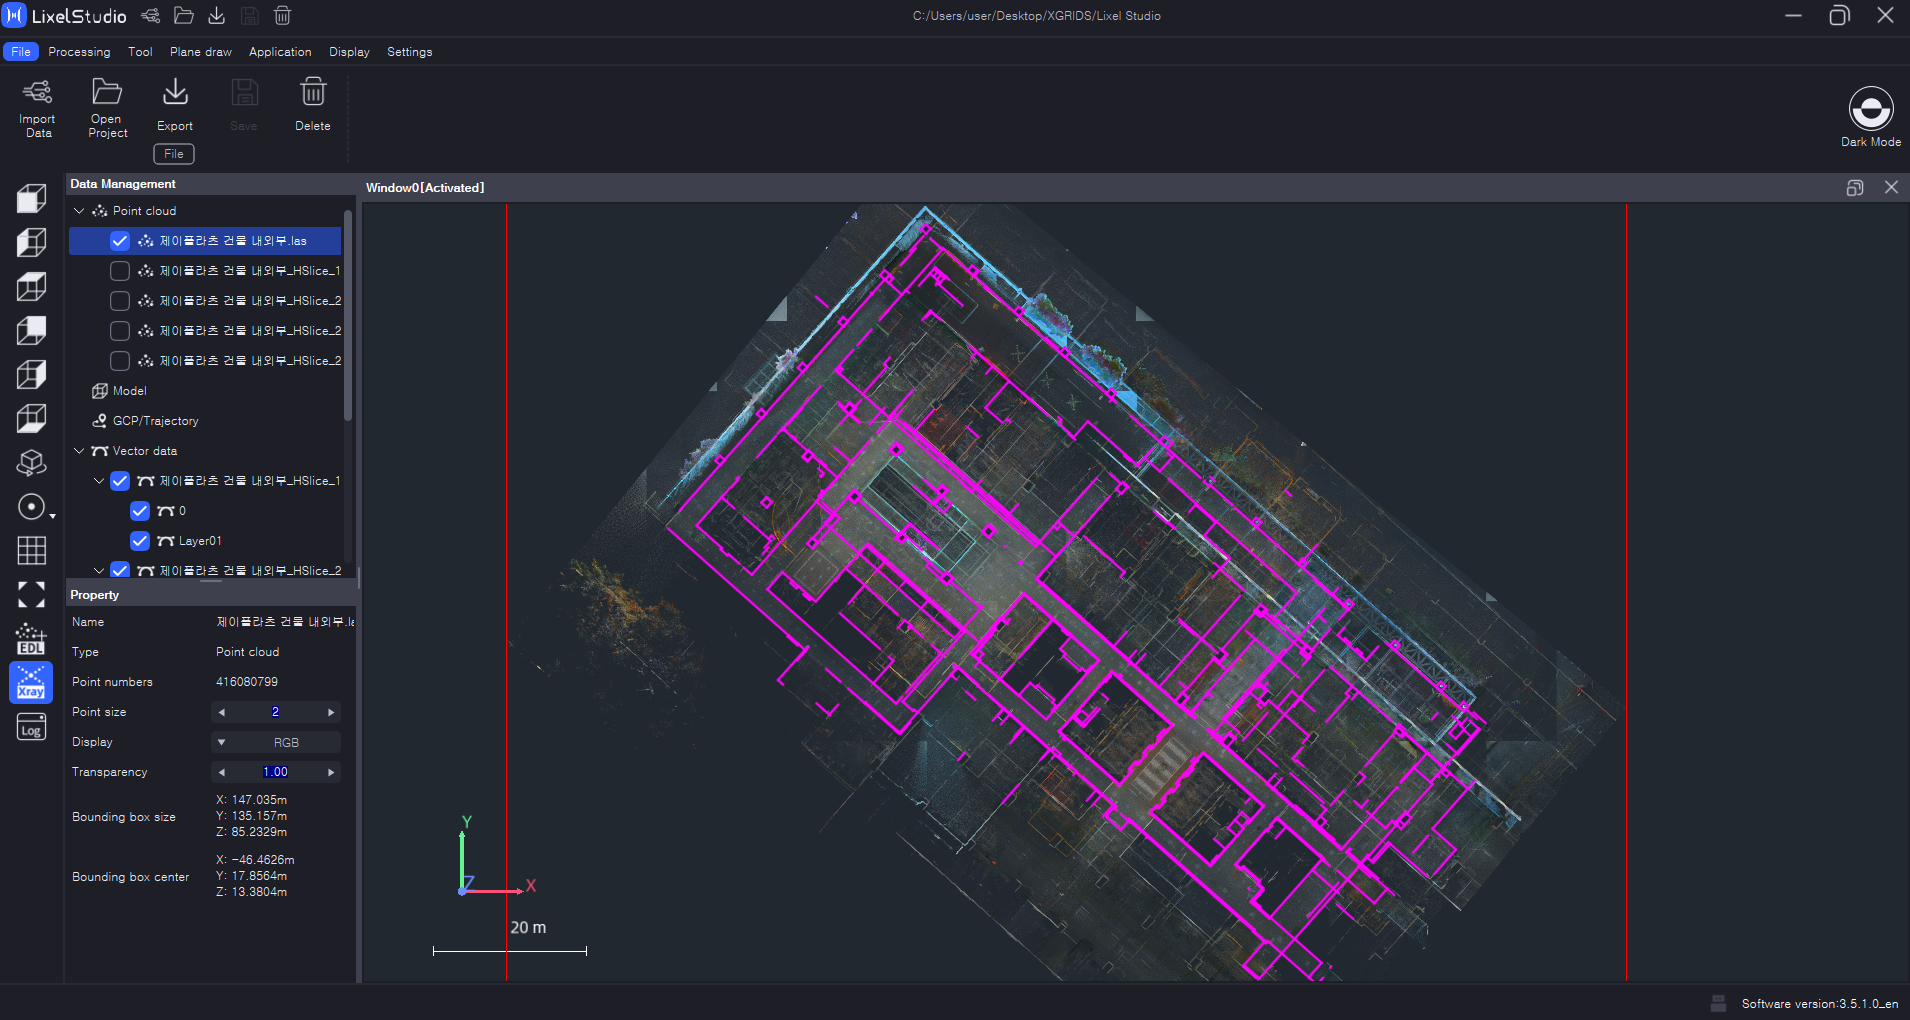Viewport: 1910px width, 1020px height.
Task: Open the Plane draw menu
Action: pos(200,52)
